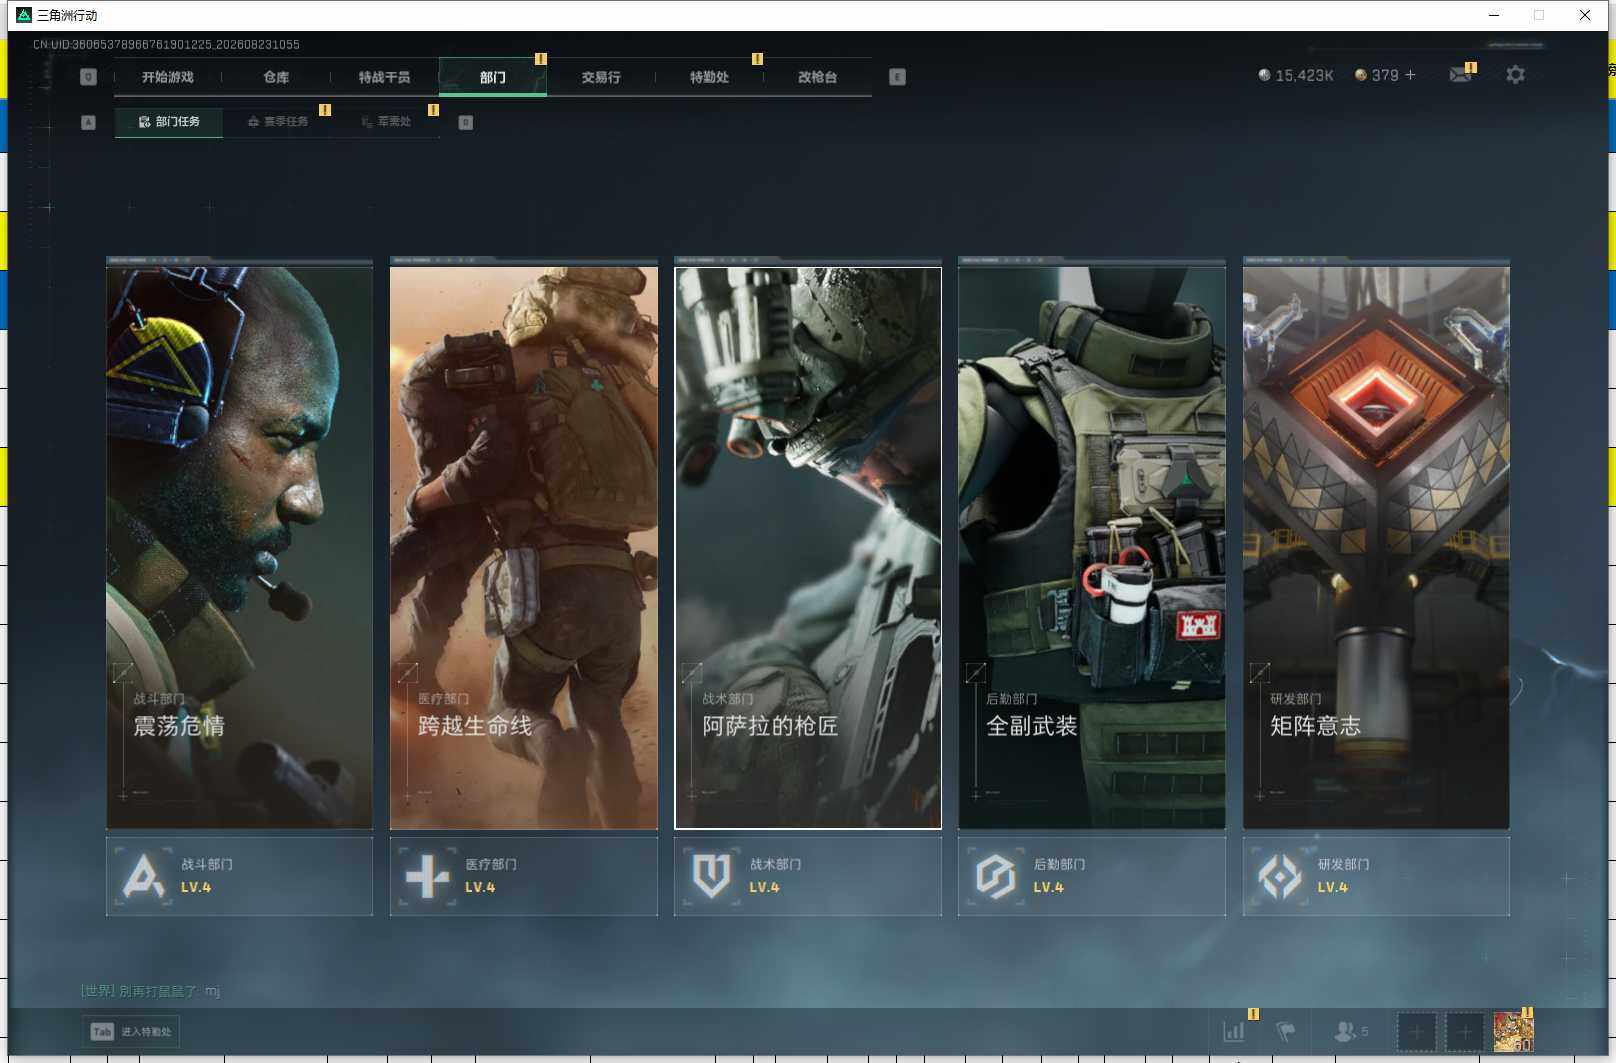Click the silver currency coin icon
Image resolution: width=1616 pixels, height=1063 pixels.
click(1264, 75)
